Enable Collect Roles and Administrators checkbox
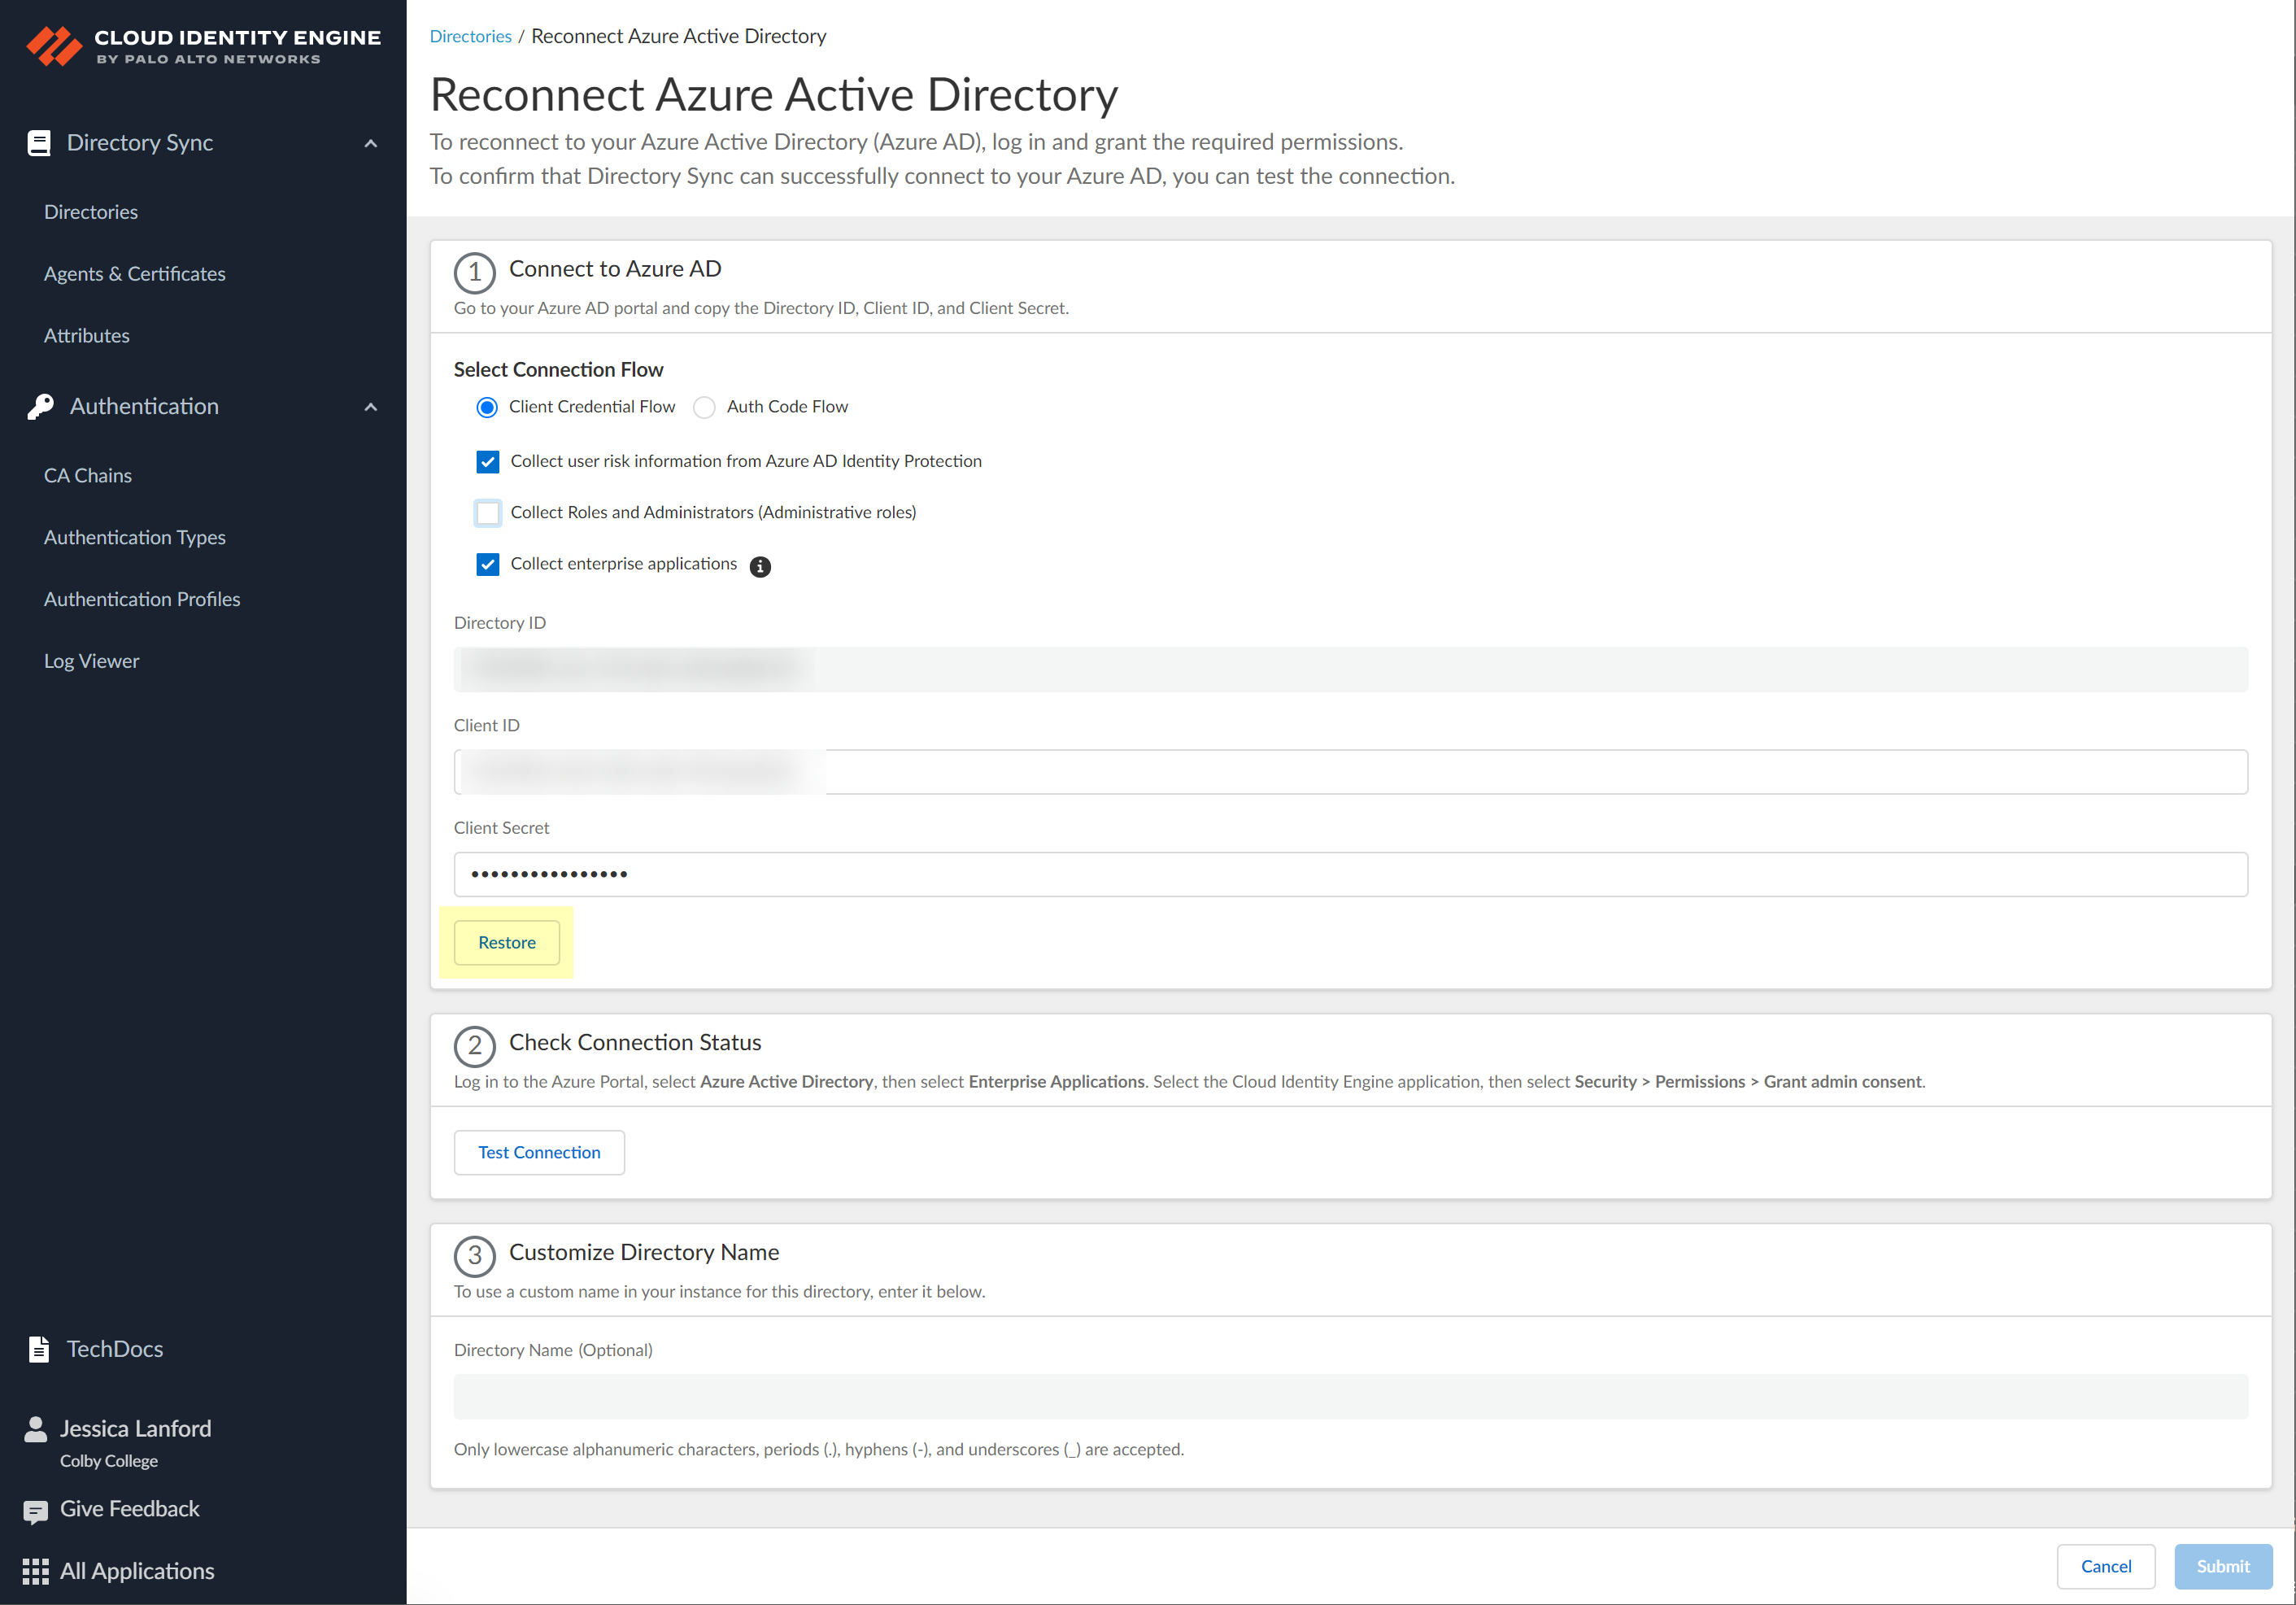The height and width of the screenshot is (1605, 2296). pos(488,513)
